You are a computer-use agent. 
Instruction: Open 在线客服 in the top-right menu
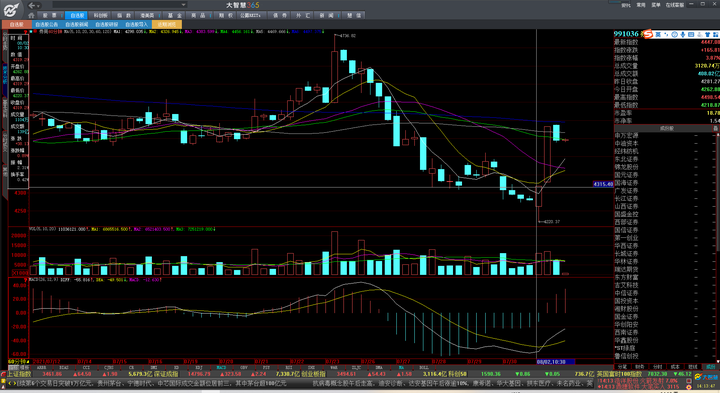tap(675, 5)
